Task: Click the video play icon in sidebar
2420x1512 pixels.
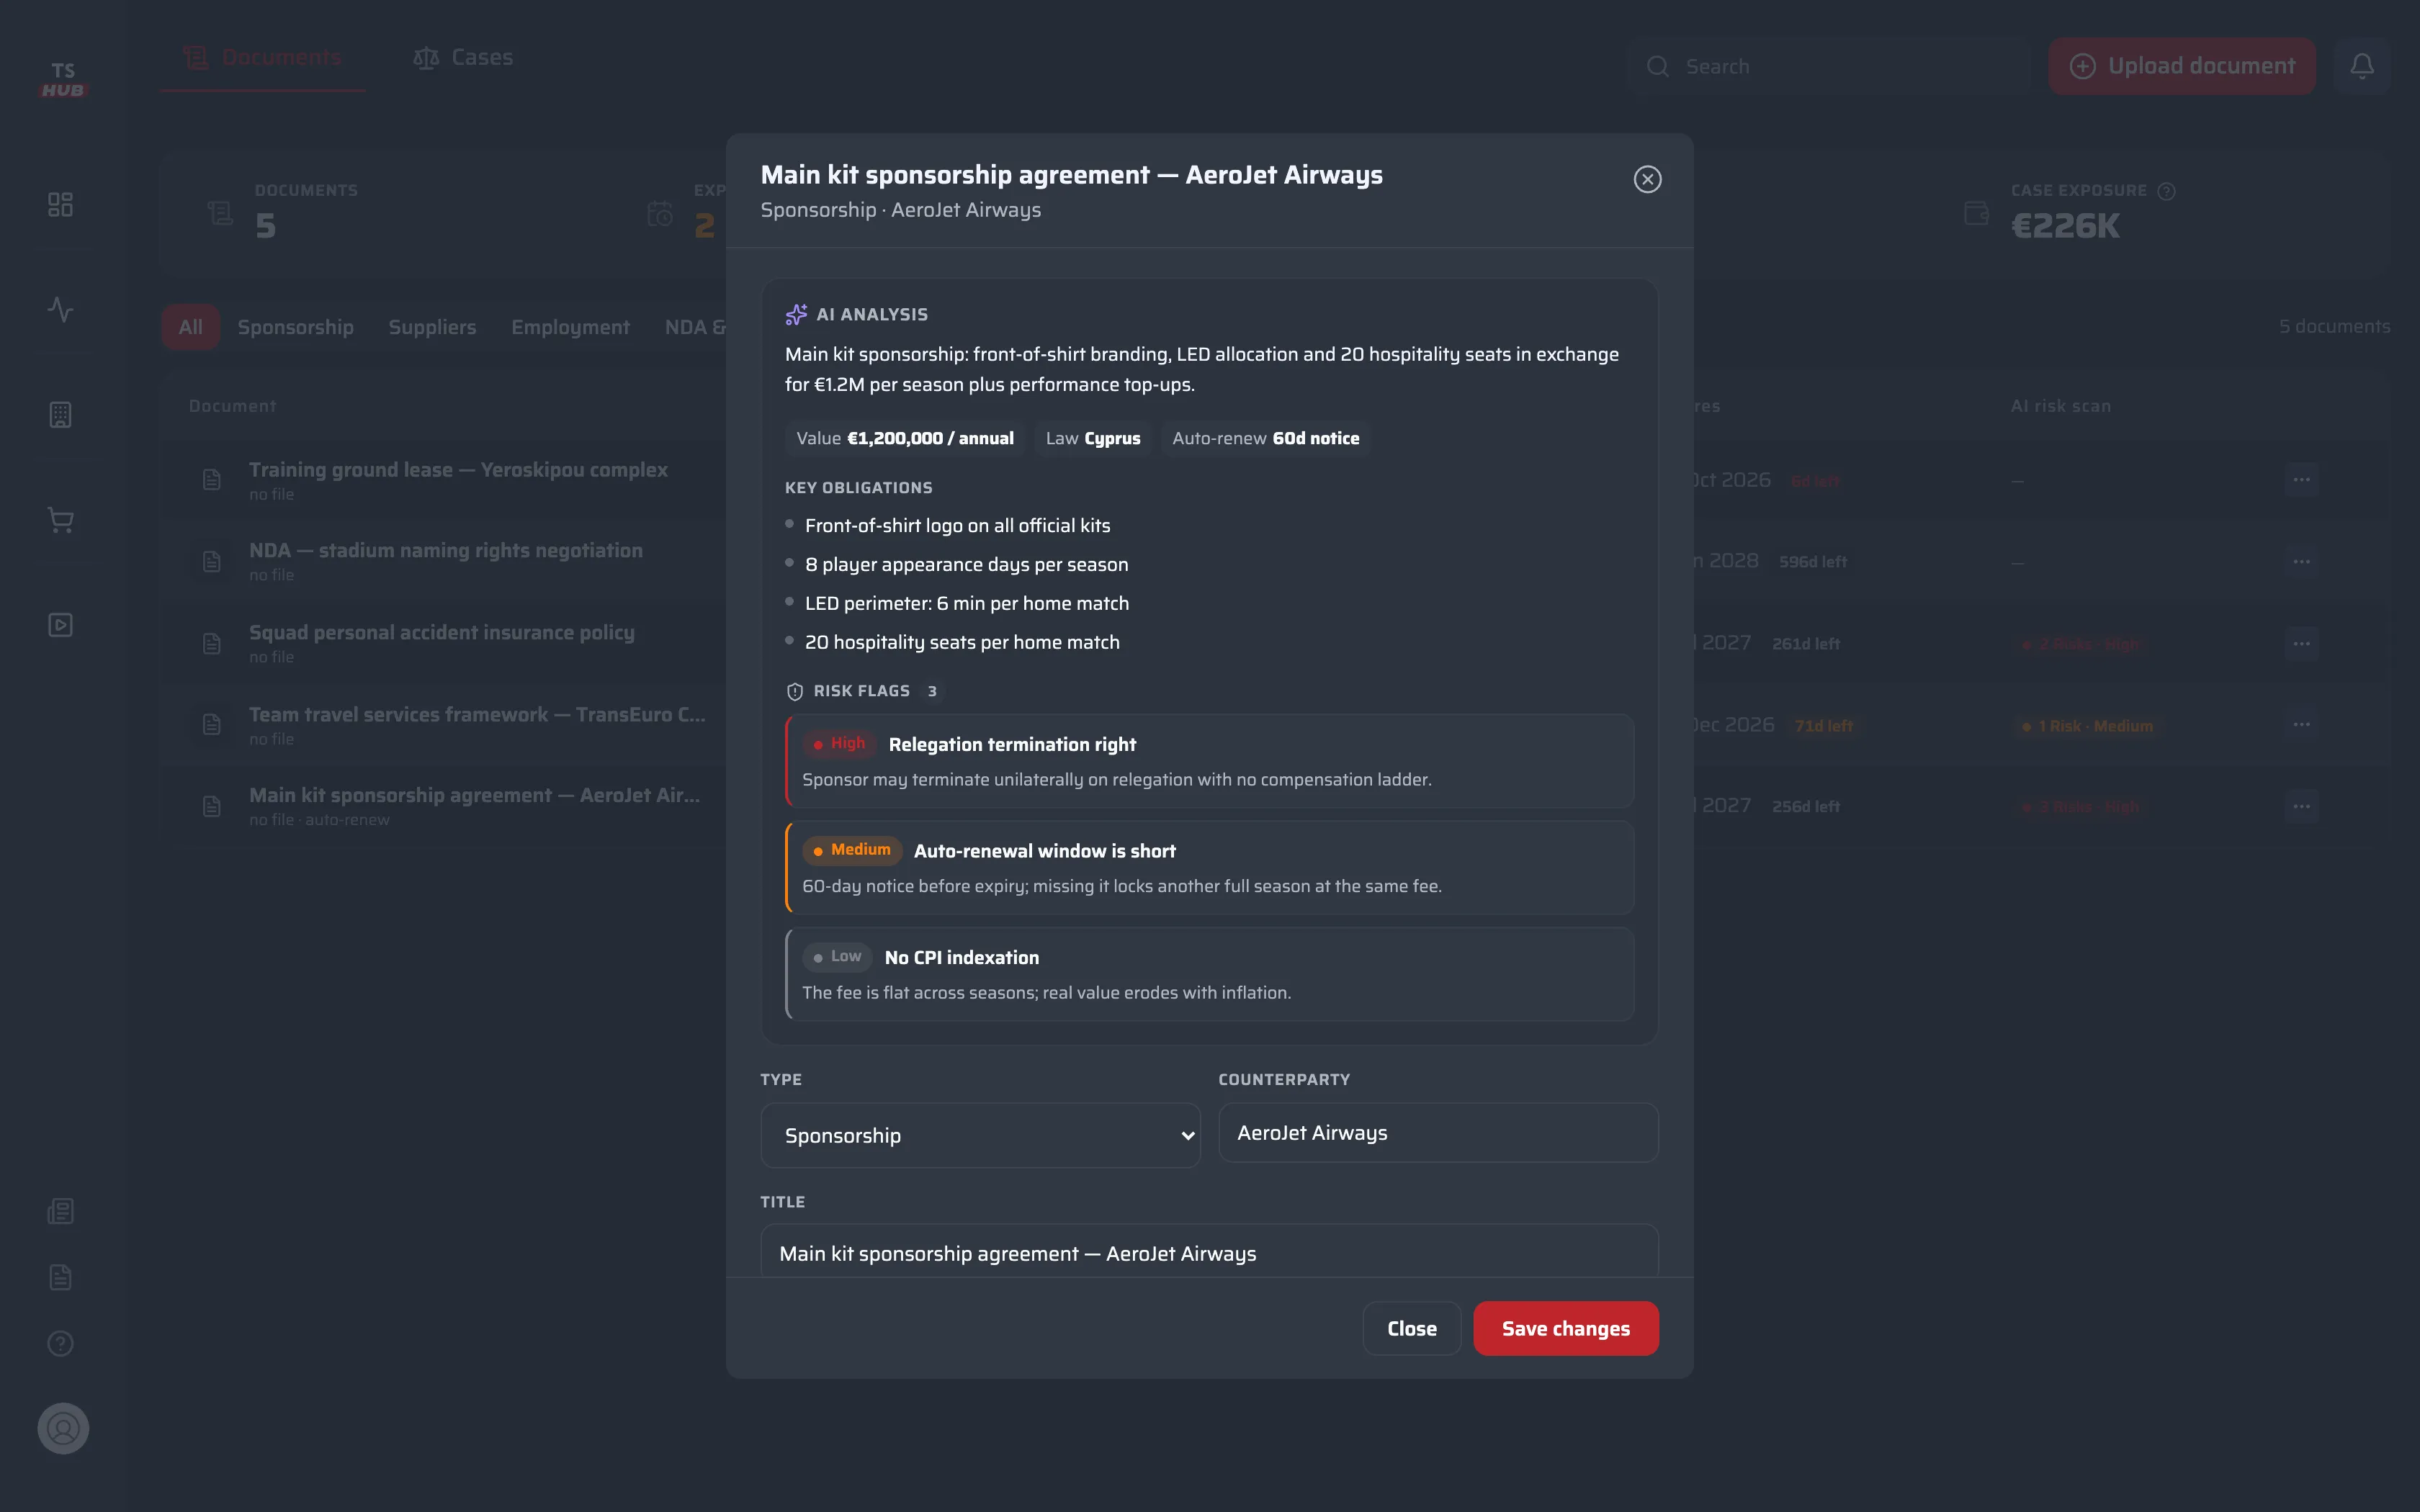Action: (x=60, y=625)
